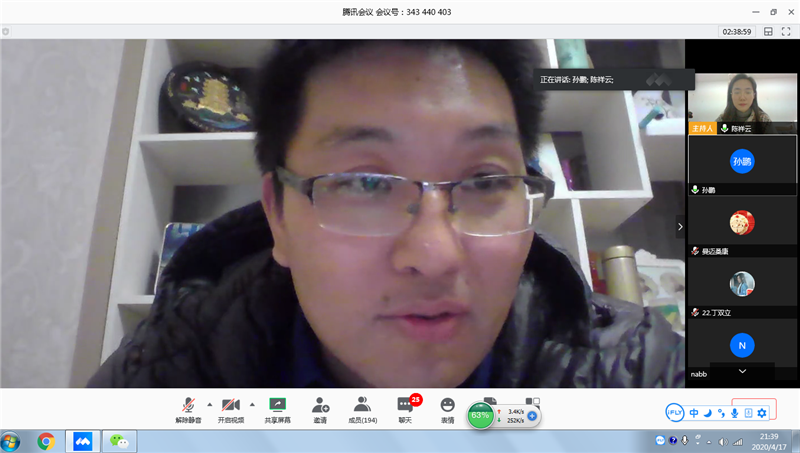Collapse the participant video sidebar
The height and width of the screenshot is (453, 800).
[x=681, y=226]
